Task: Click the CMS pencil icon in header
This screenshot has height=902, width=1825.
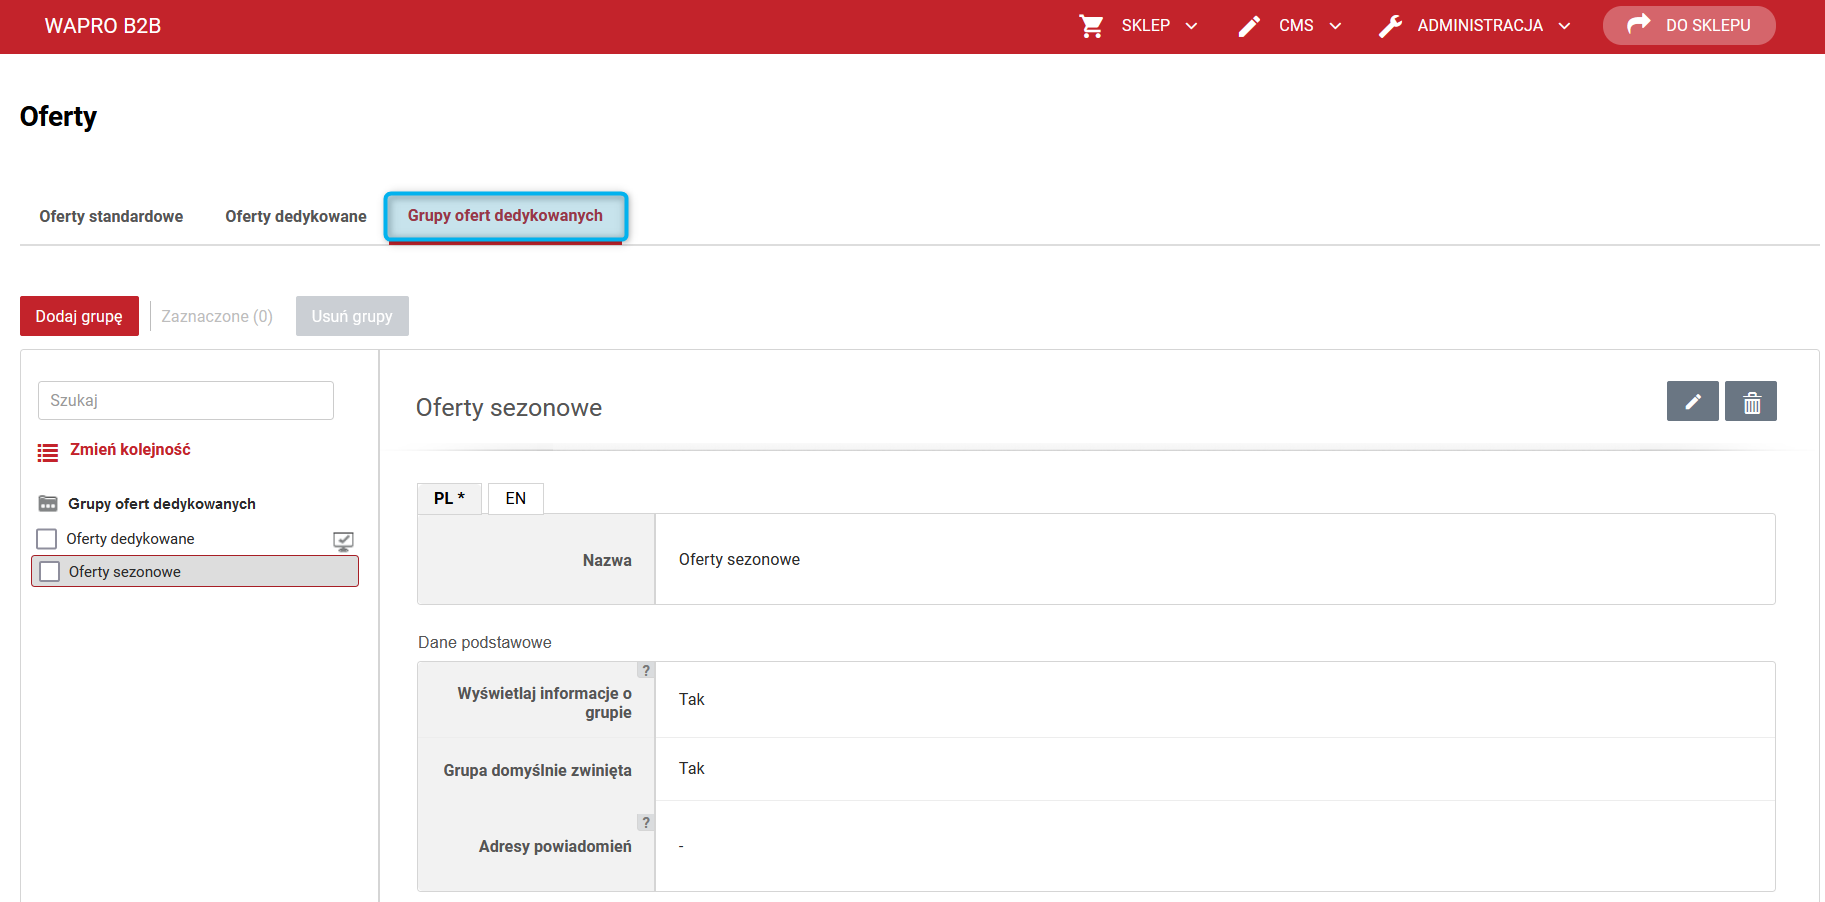Action: point(1249,26)
